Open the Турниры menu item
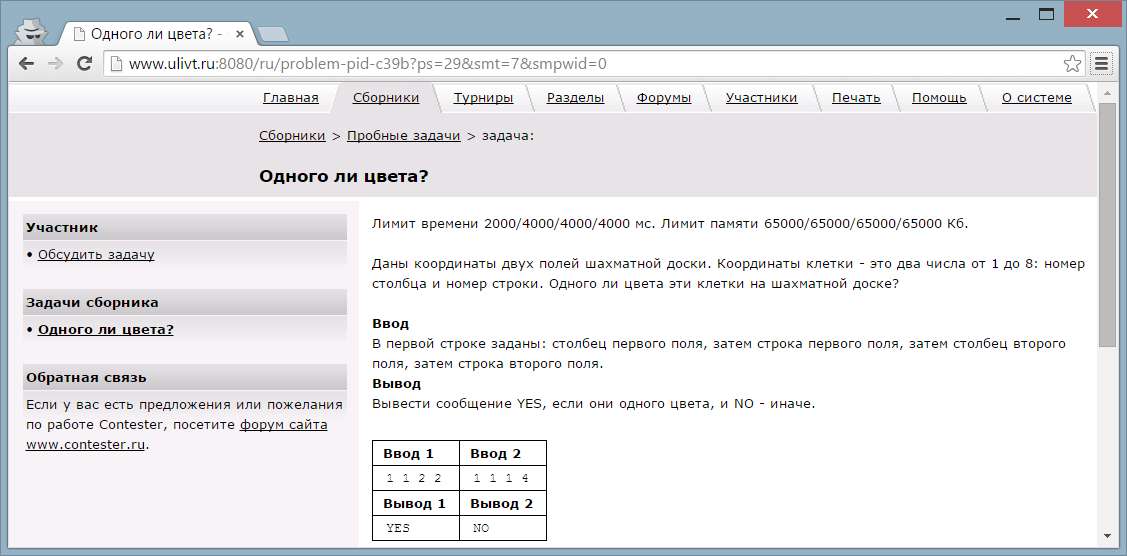Viewport: 1127px width, 556px height. click(483, 98)
